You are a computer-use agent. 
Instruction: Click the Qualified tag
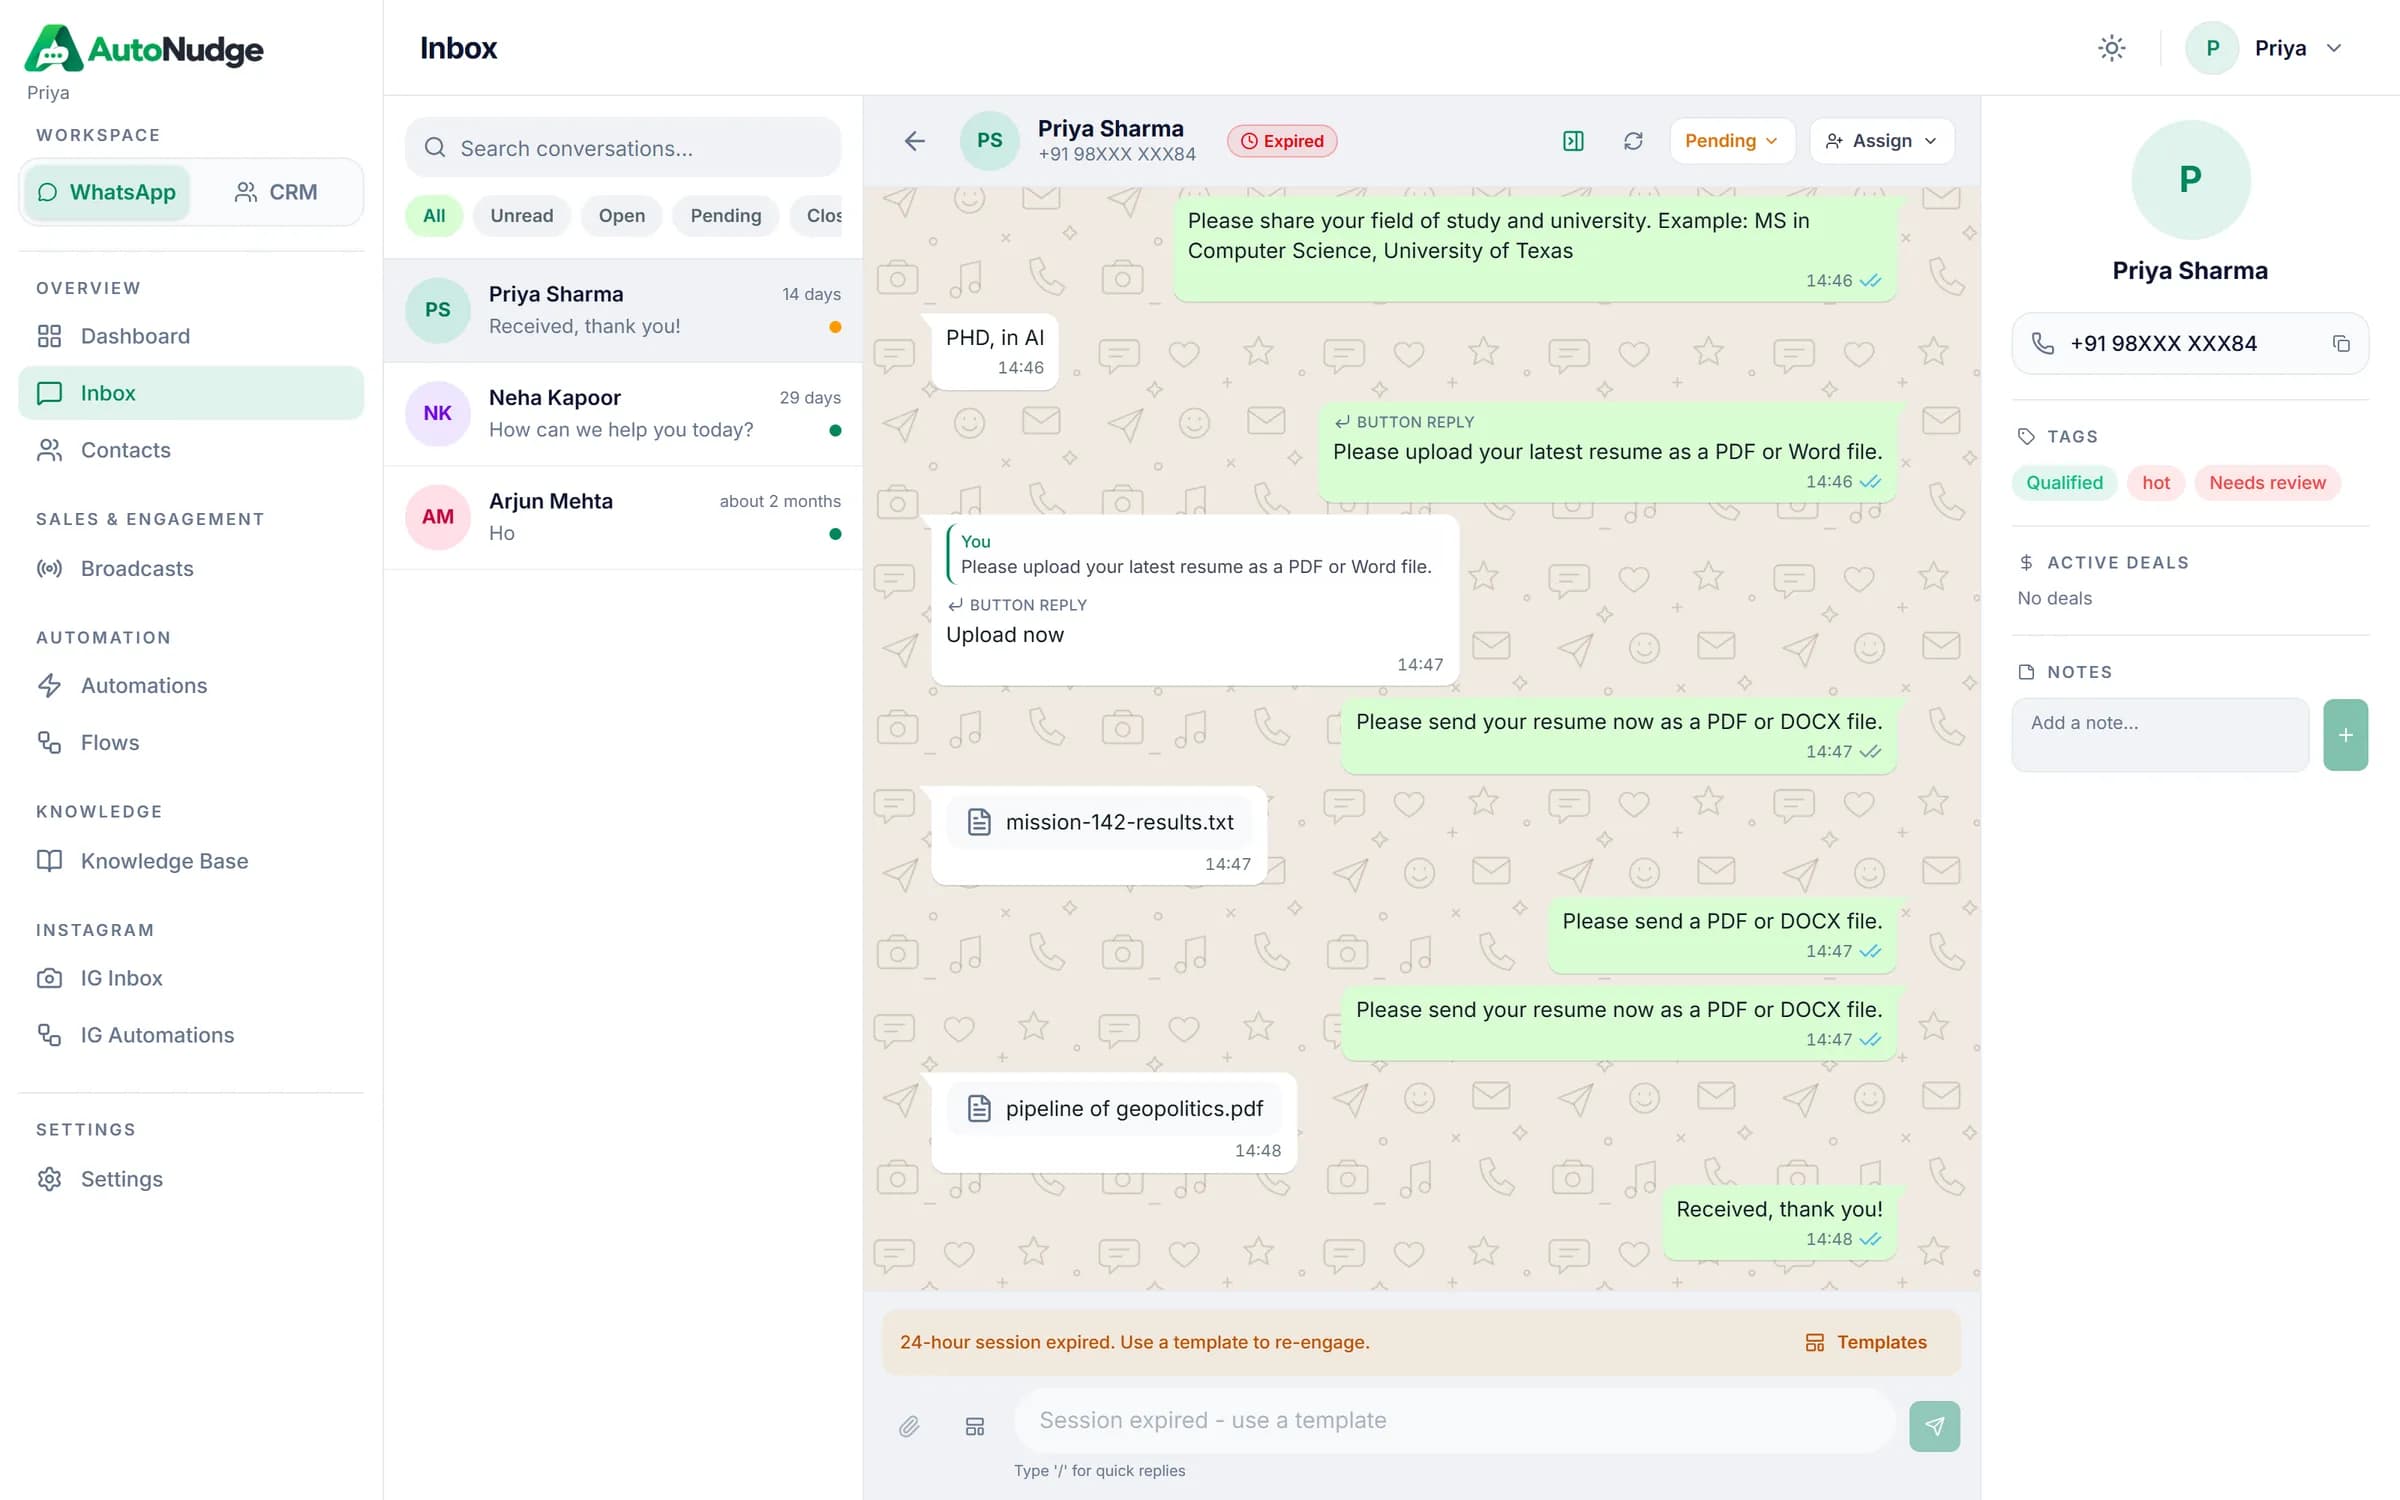coord(2064,483)
